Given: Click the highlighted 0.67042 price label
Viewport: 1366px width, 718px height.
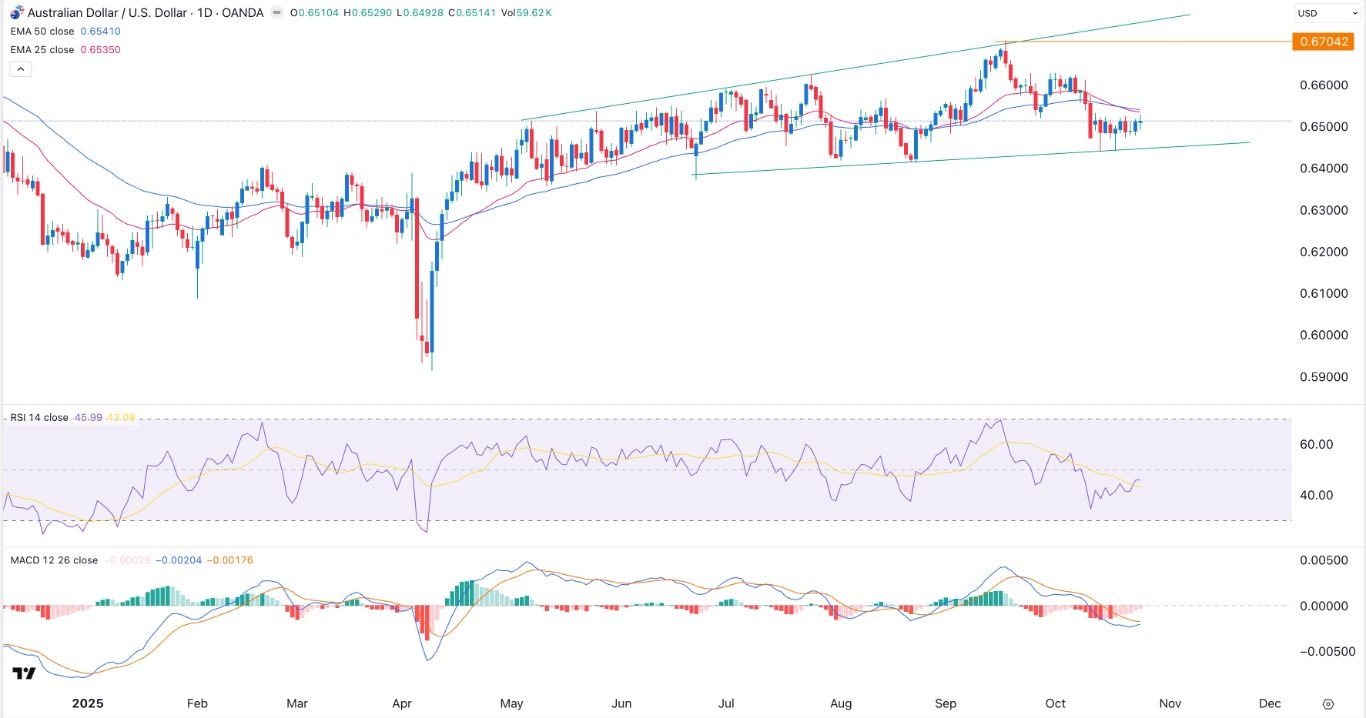Looking at the screenshot, I should [x=1324, y=41].
